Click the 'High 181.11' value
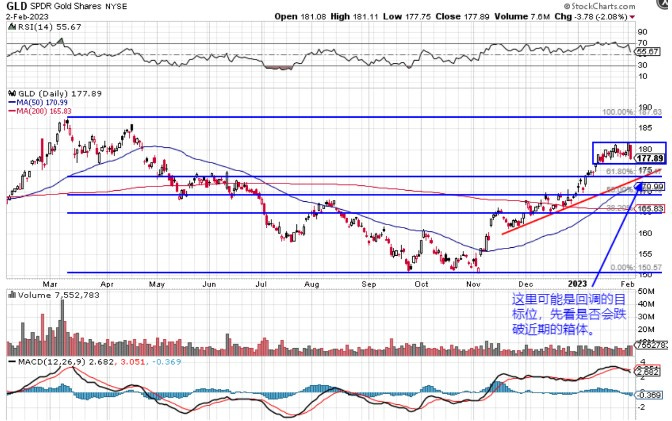This screenshot has height=421, width=672. point(354,17)
